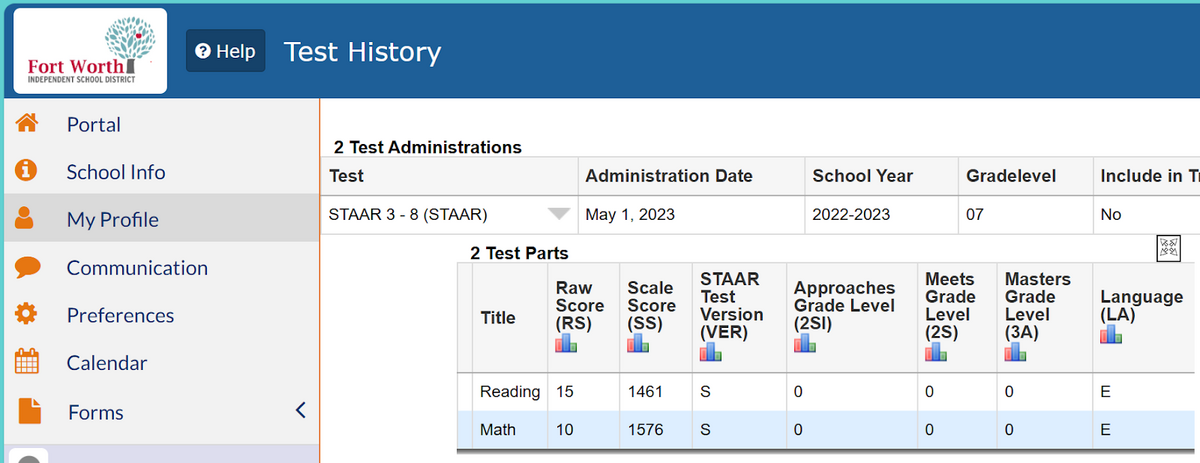Click the May 1, 2023 date cell
The image size is (1200, 463).
(691, 215)
